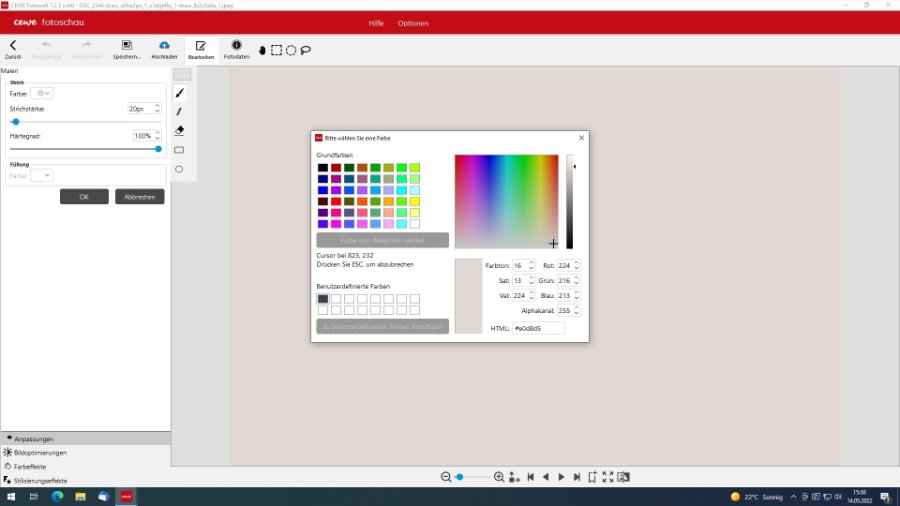
Task: Expand the Anpassungen section
Action: coord(86,439)
